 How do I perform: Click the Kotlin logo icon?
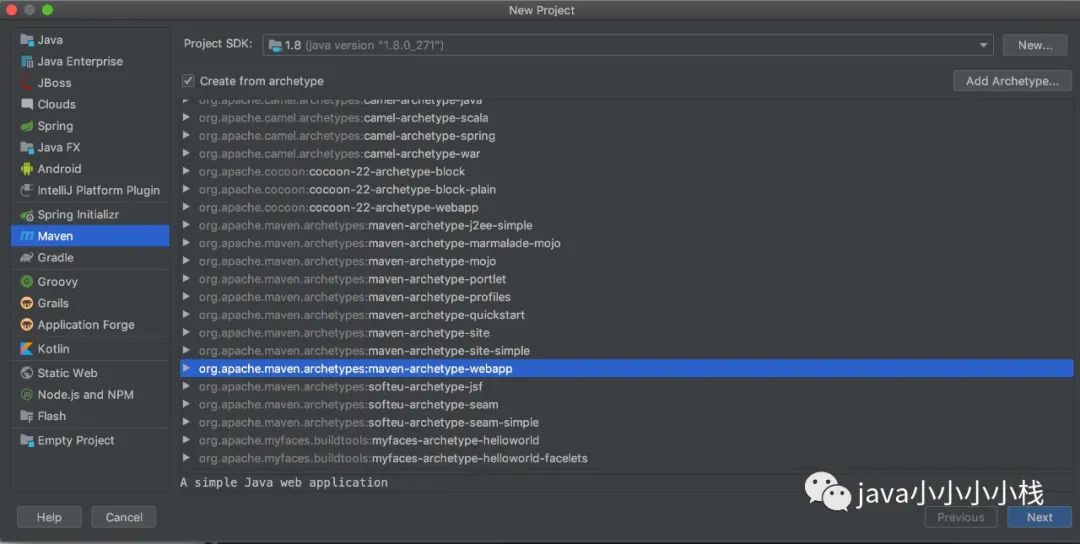(27, 348)
